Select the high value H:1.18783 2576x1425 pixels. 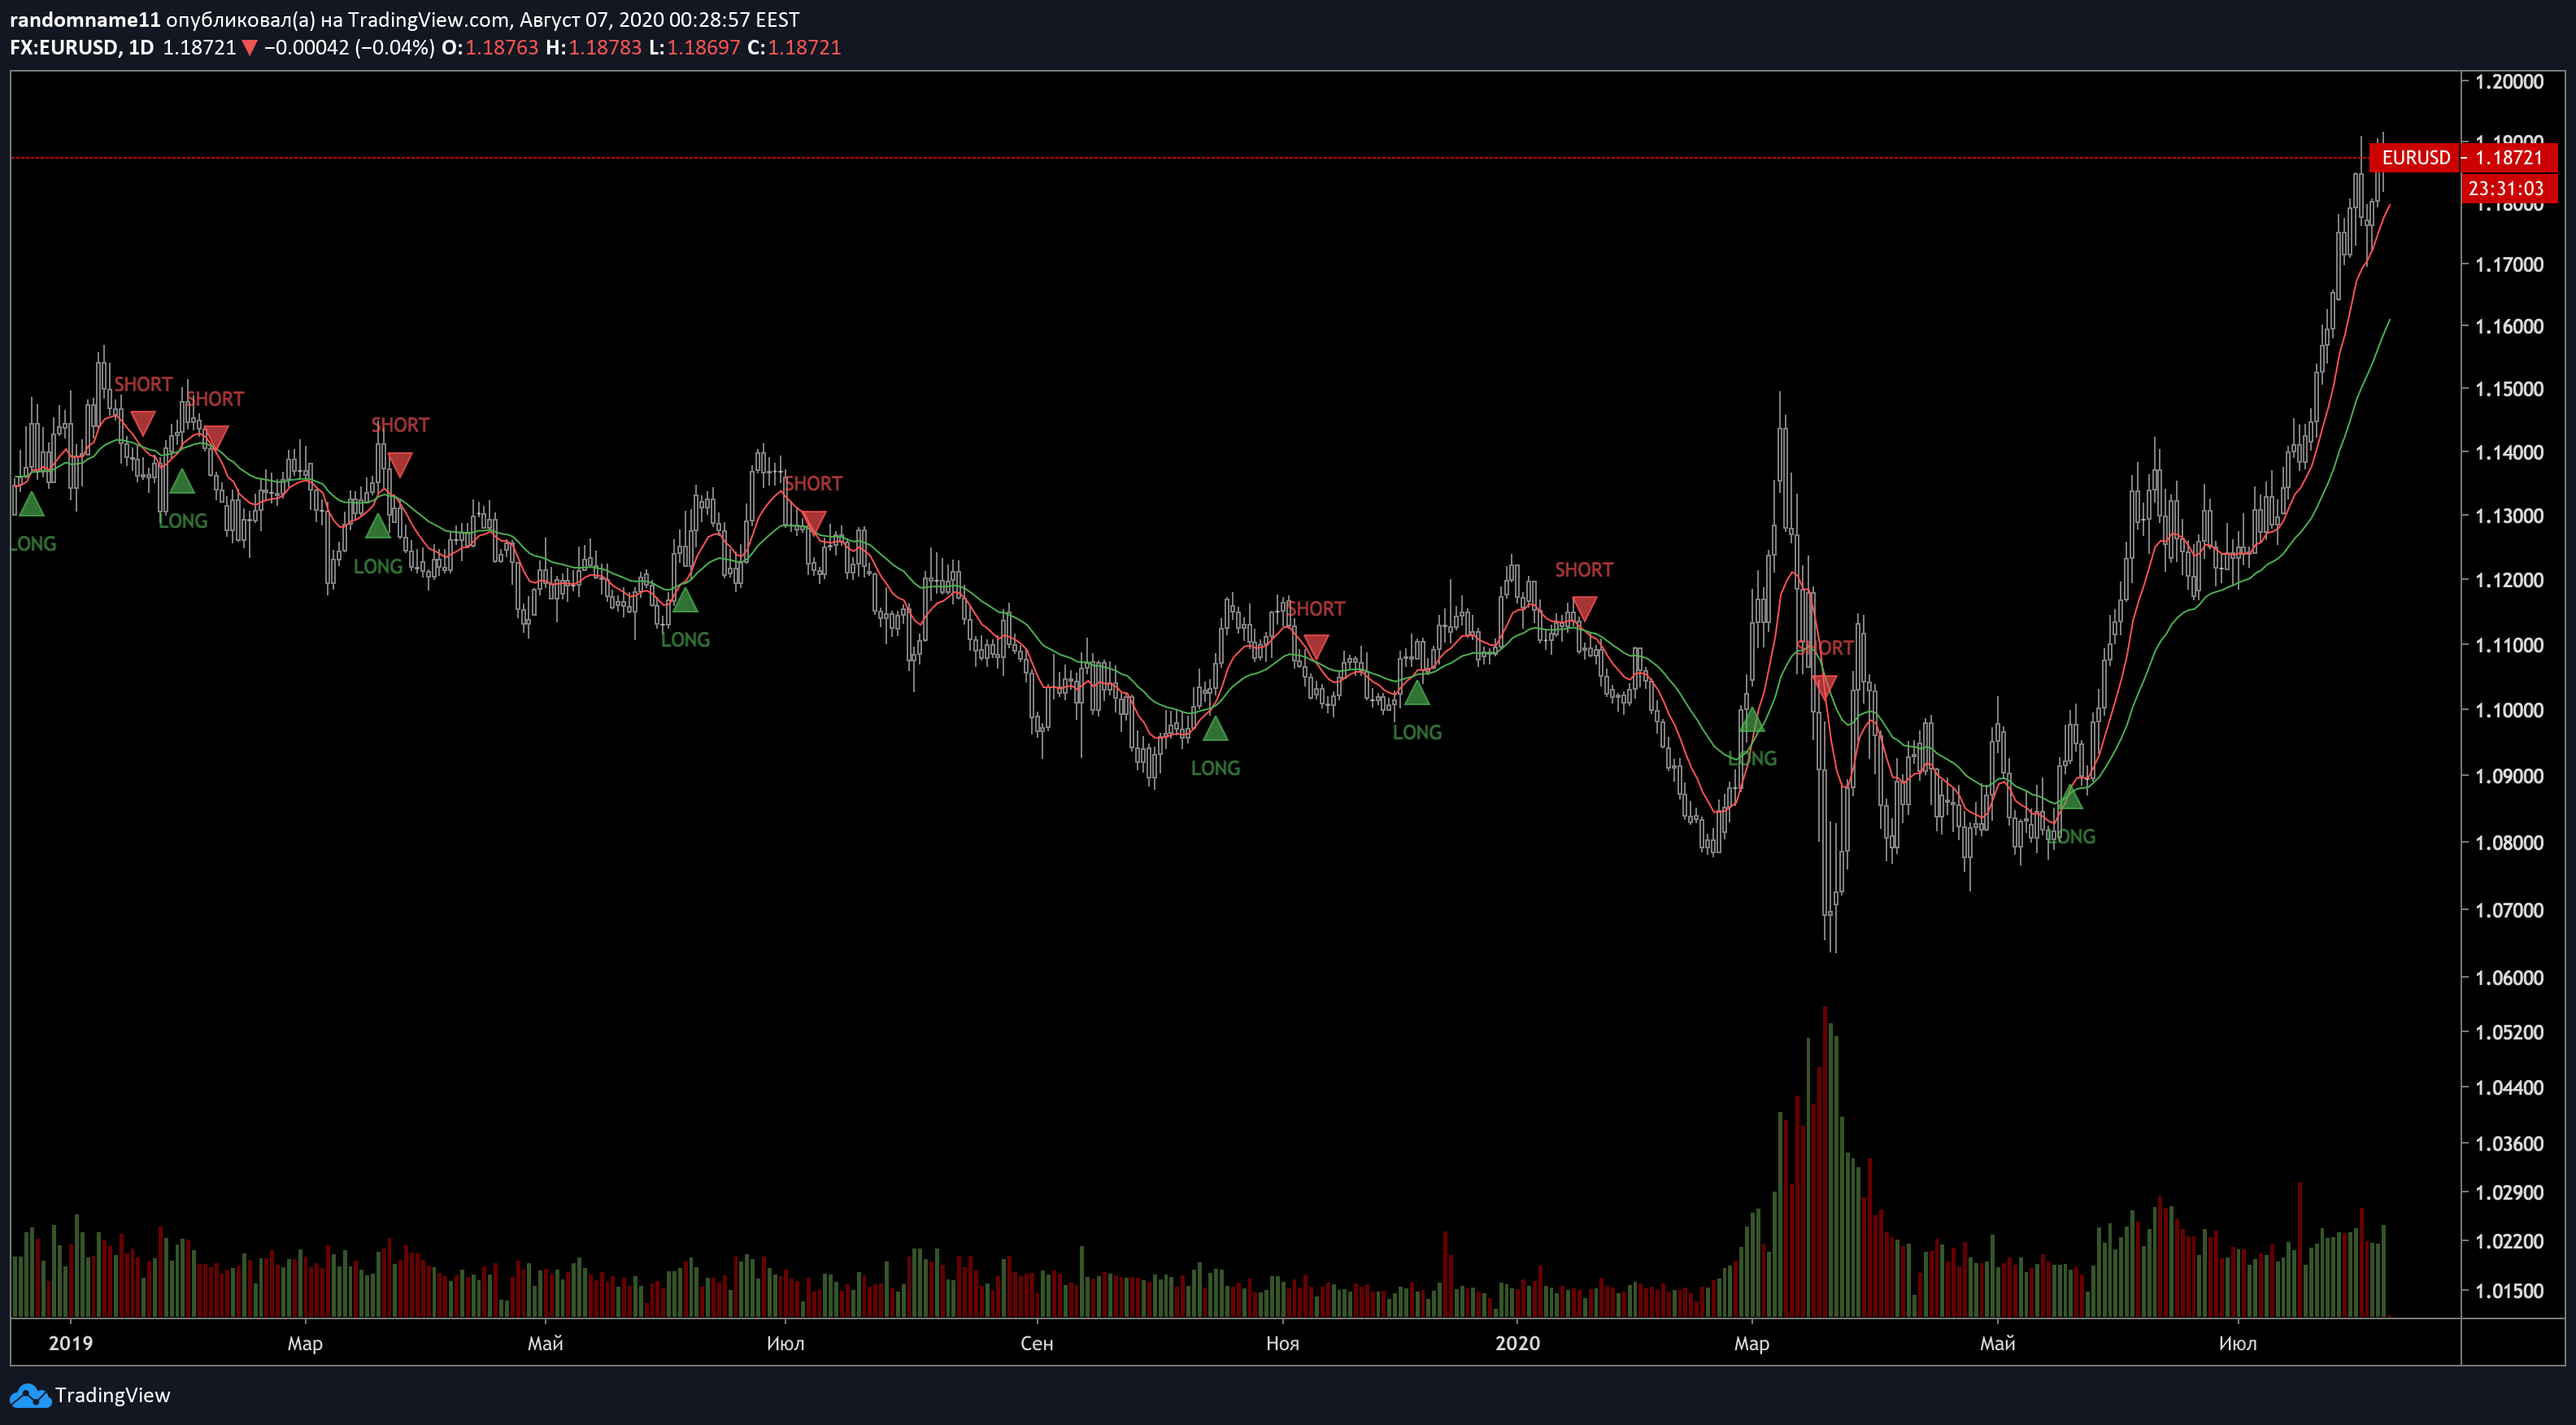594,47
